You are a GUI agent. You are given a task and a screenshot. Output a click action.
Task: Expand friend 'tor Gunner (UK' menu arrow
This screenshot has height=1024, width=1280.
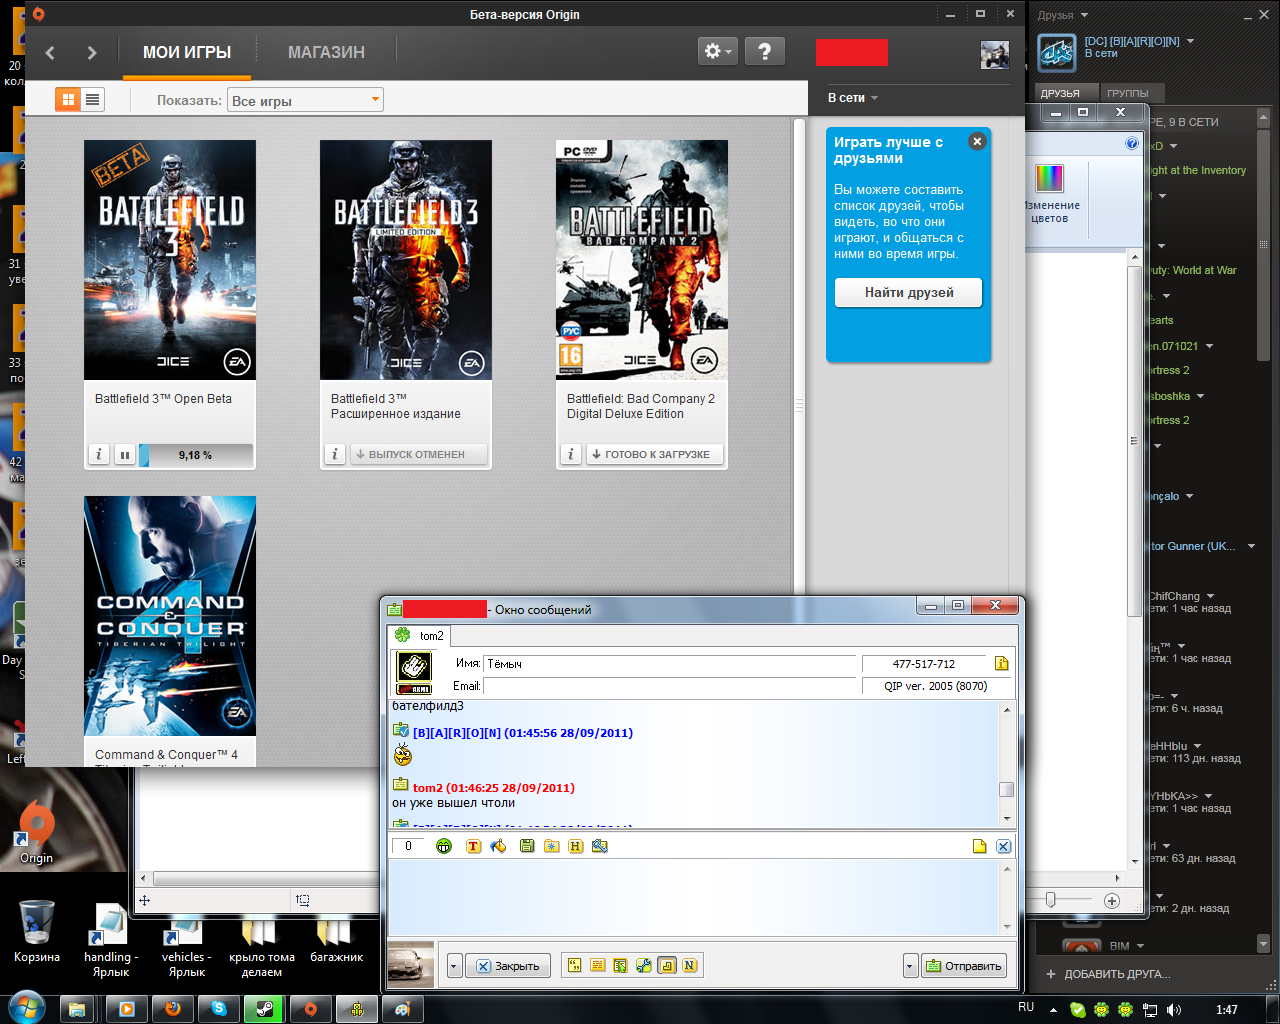tap(1251, 546)
